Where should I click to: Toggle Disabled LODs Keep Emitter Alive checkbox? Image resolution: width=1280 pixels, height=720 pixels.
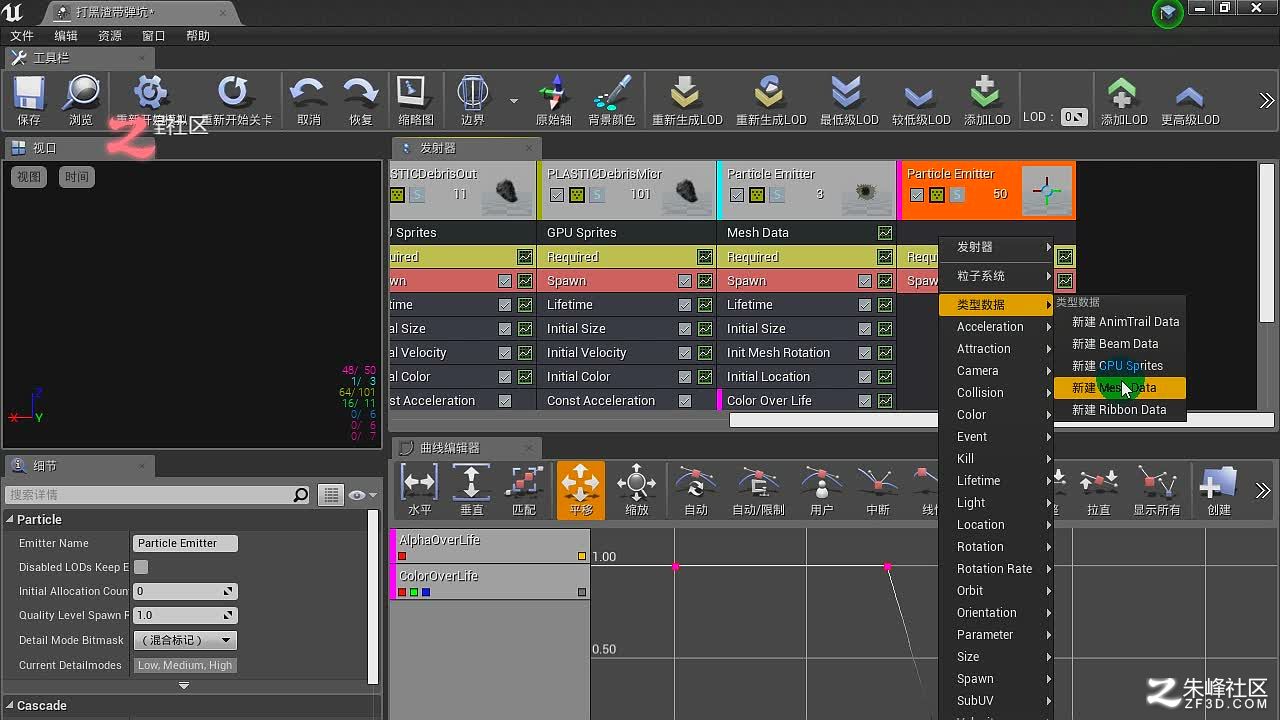pyautogui.click(x=141, y=567)
